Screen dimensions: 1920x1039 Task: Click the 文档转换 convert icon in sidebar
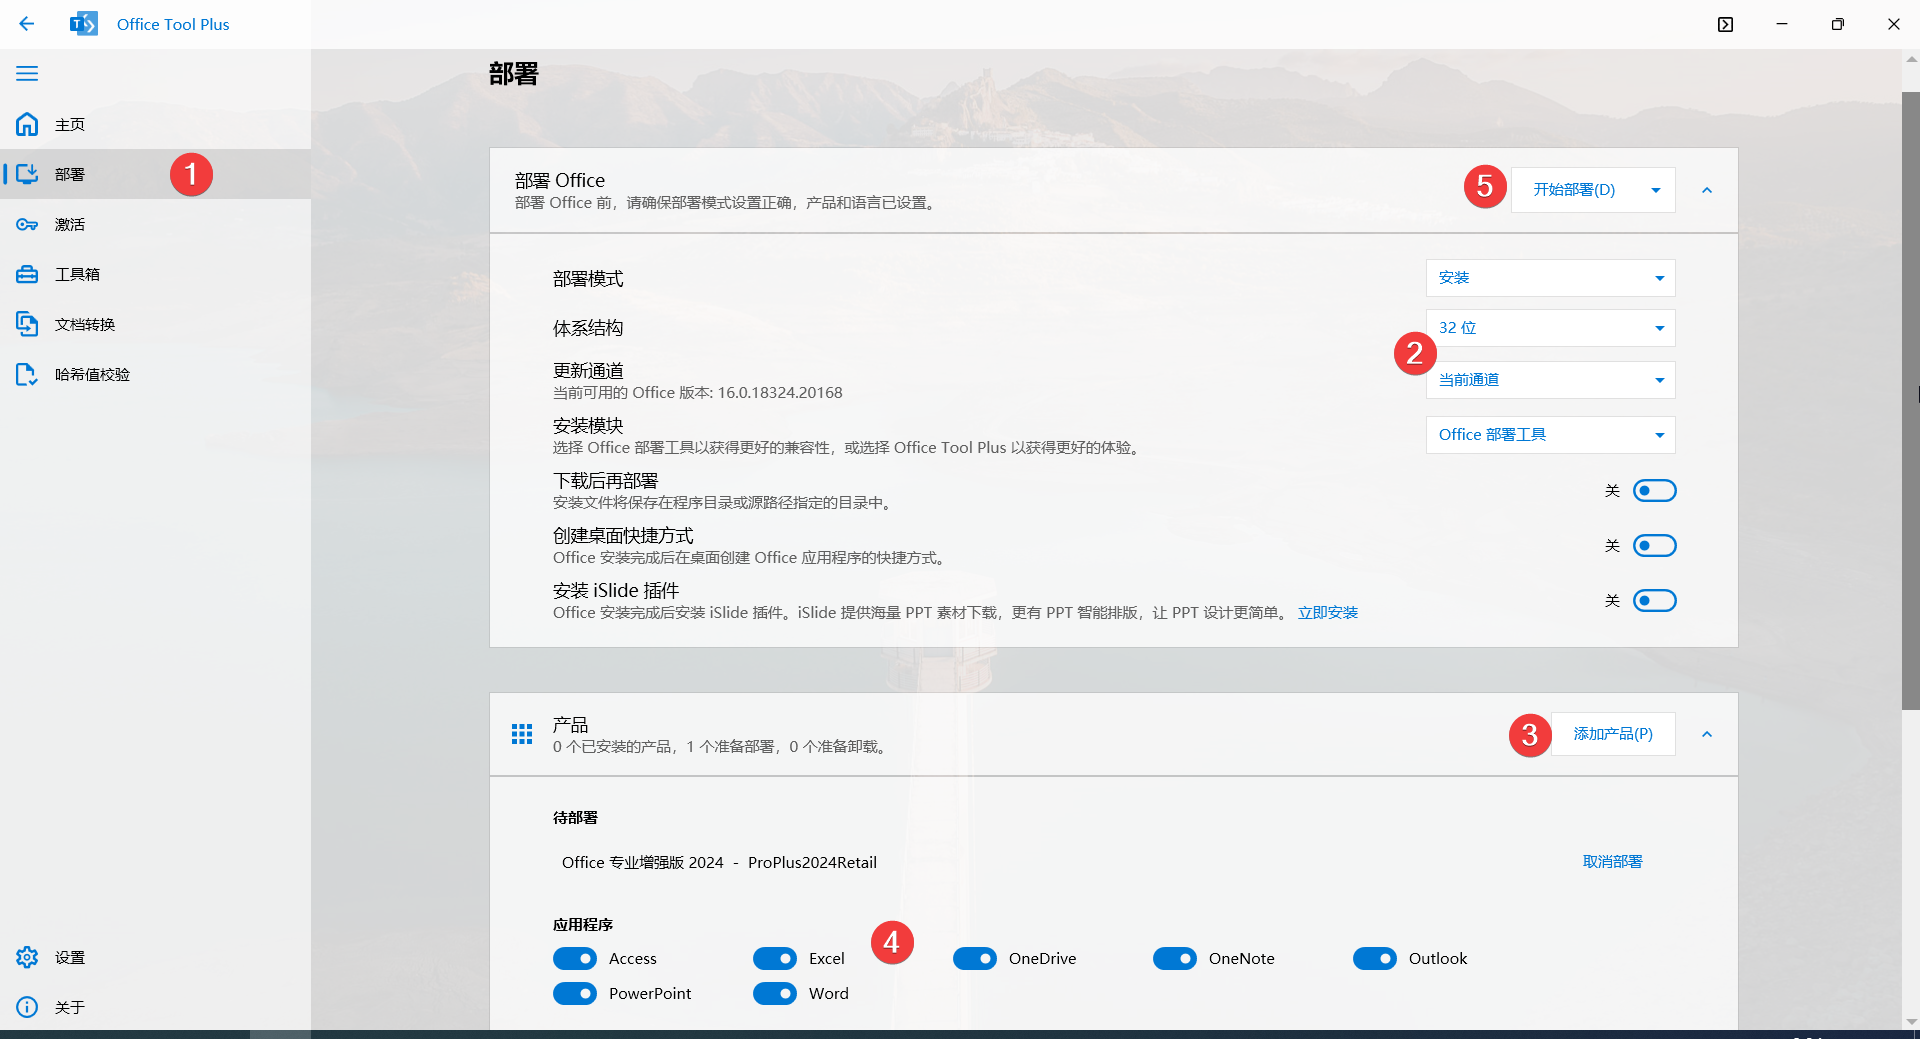[27, 324]
